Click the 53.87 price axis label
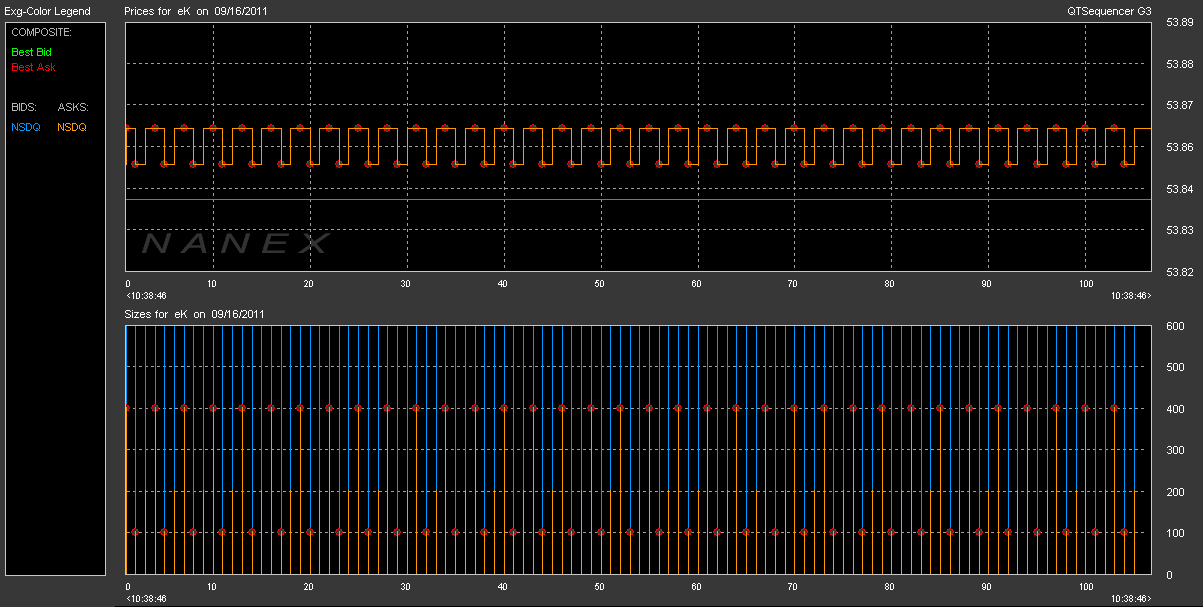Screen dimensions: 1203x607 [x=1180, y=106]
